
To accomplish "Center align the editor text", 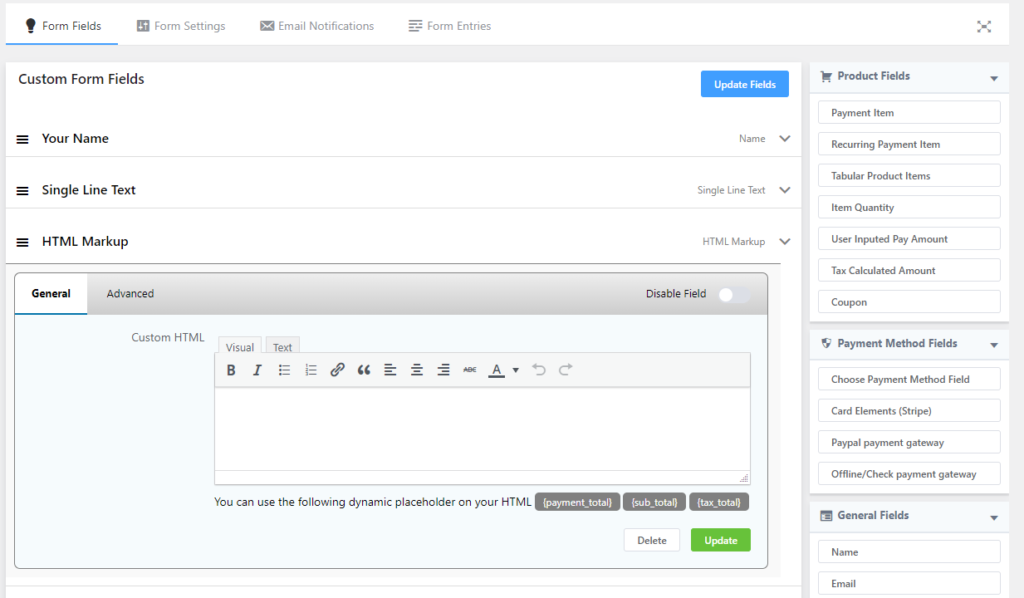I will tap(417, 370).
